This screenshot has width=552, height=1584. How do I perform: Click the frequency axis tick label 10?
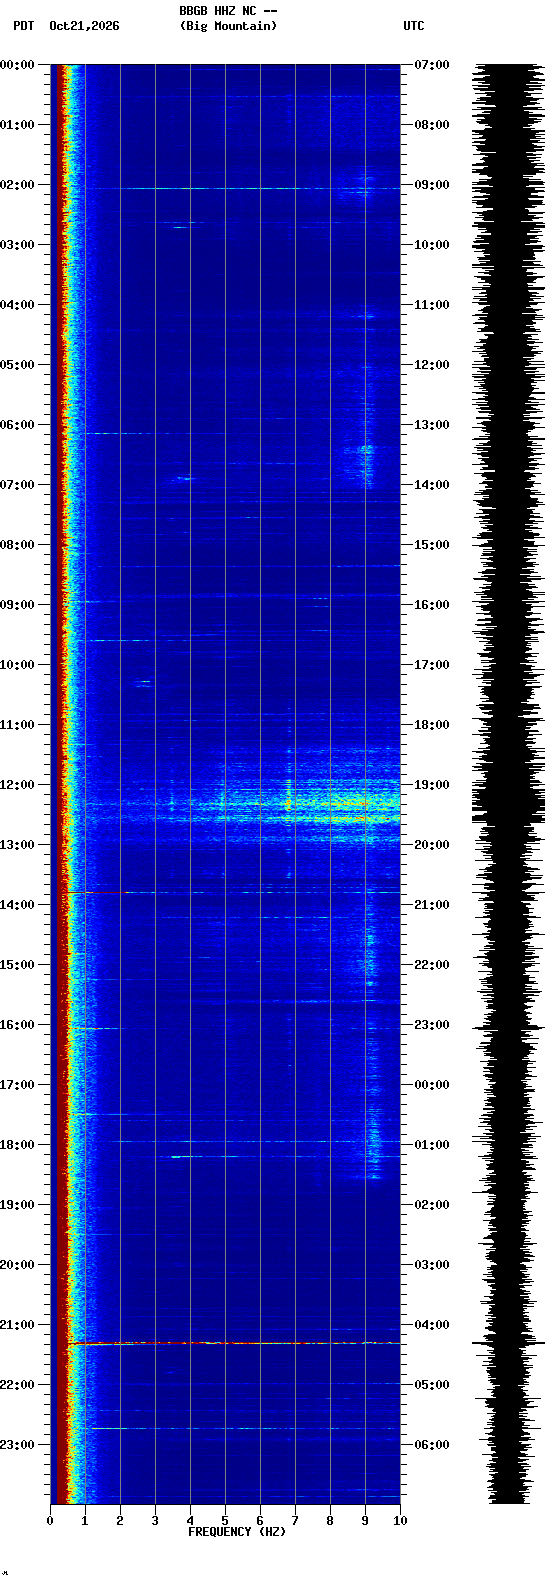point(400,1521)
